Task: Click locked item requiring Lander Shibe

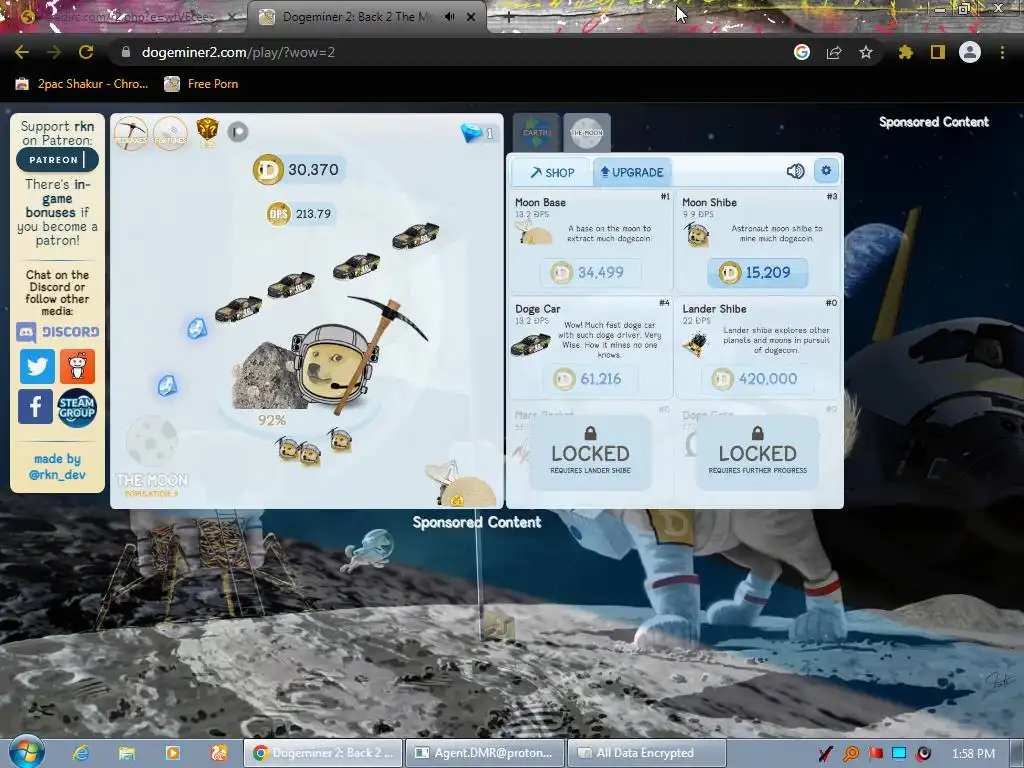Action: pyautogui.click(x=590, y=453)
